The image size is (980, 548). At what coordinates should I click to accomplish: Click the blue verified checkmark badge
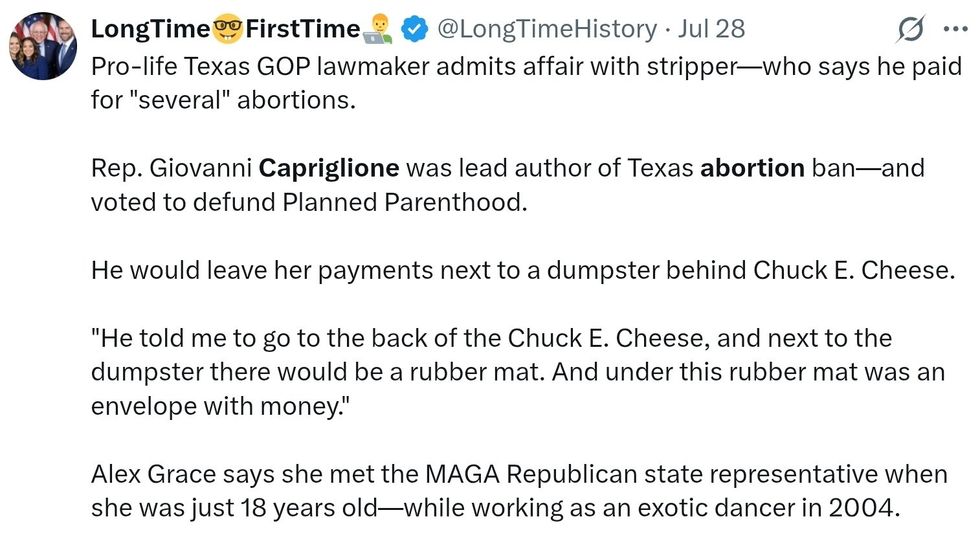(x=413, y=30)
